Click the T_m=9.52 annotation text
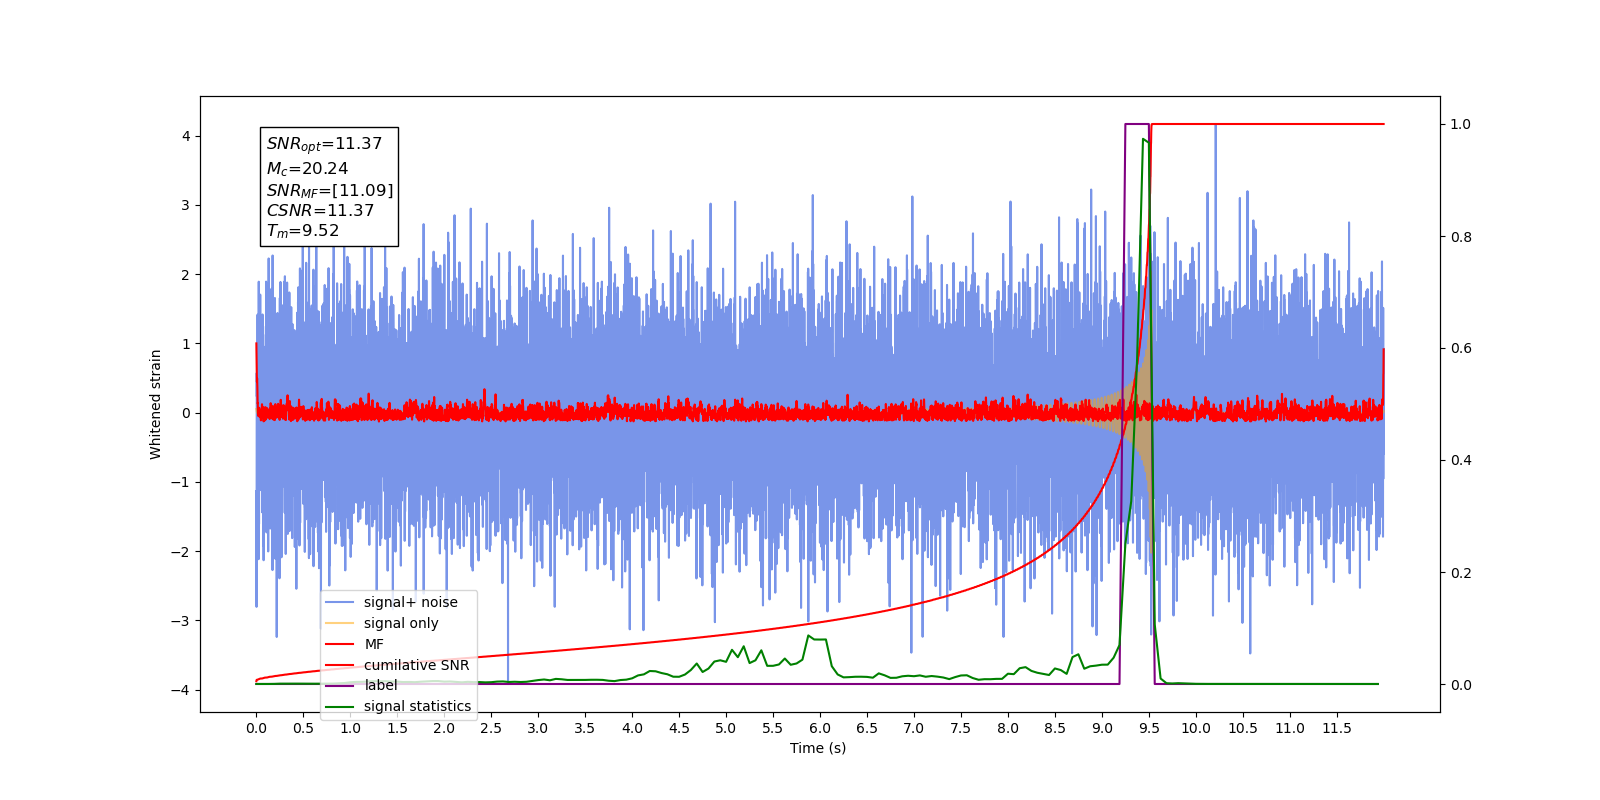 tap(303, 231)
